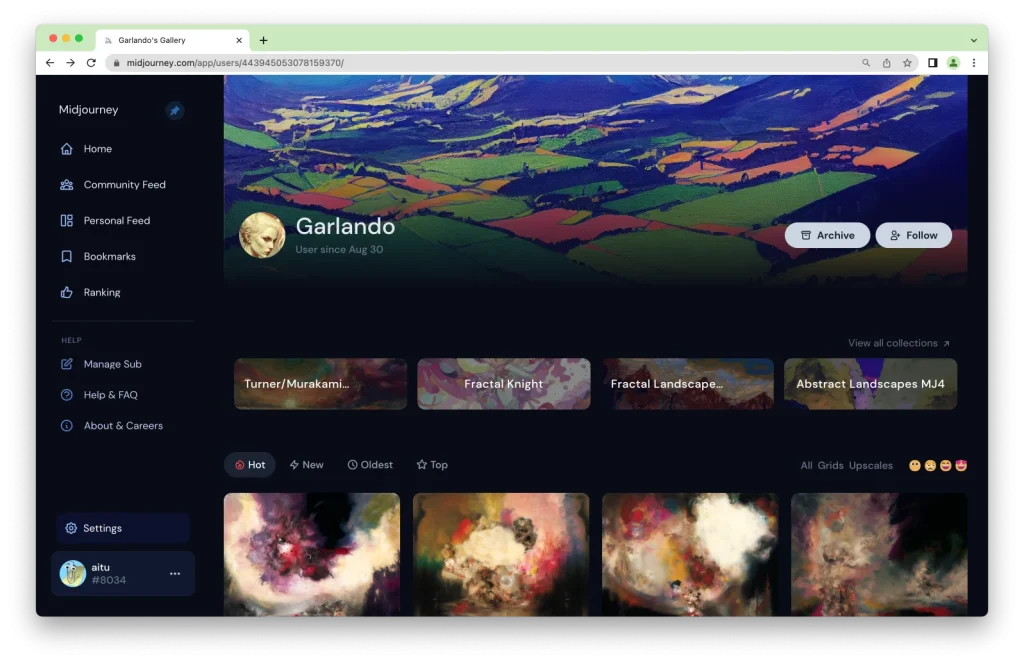Follow the user Garlando

(913, 235)
